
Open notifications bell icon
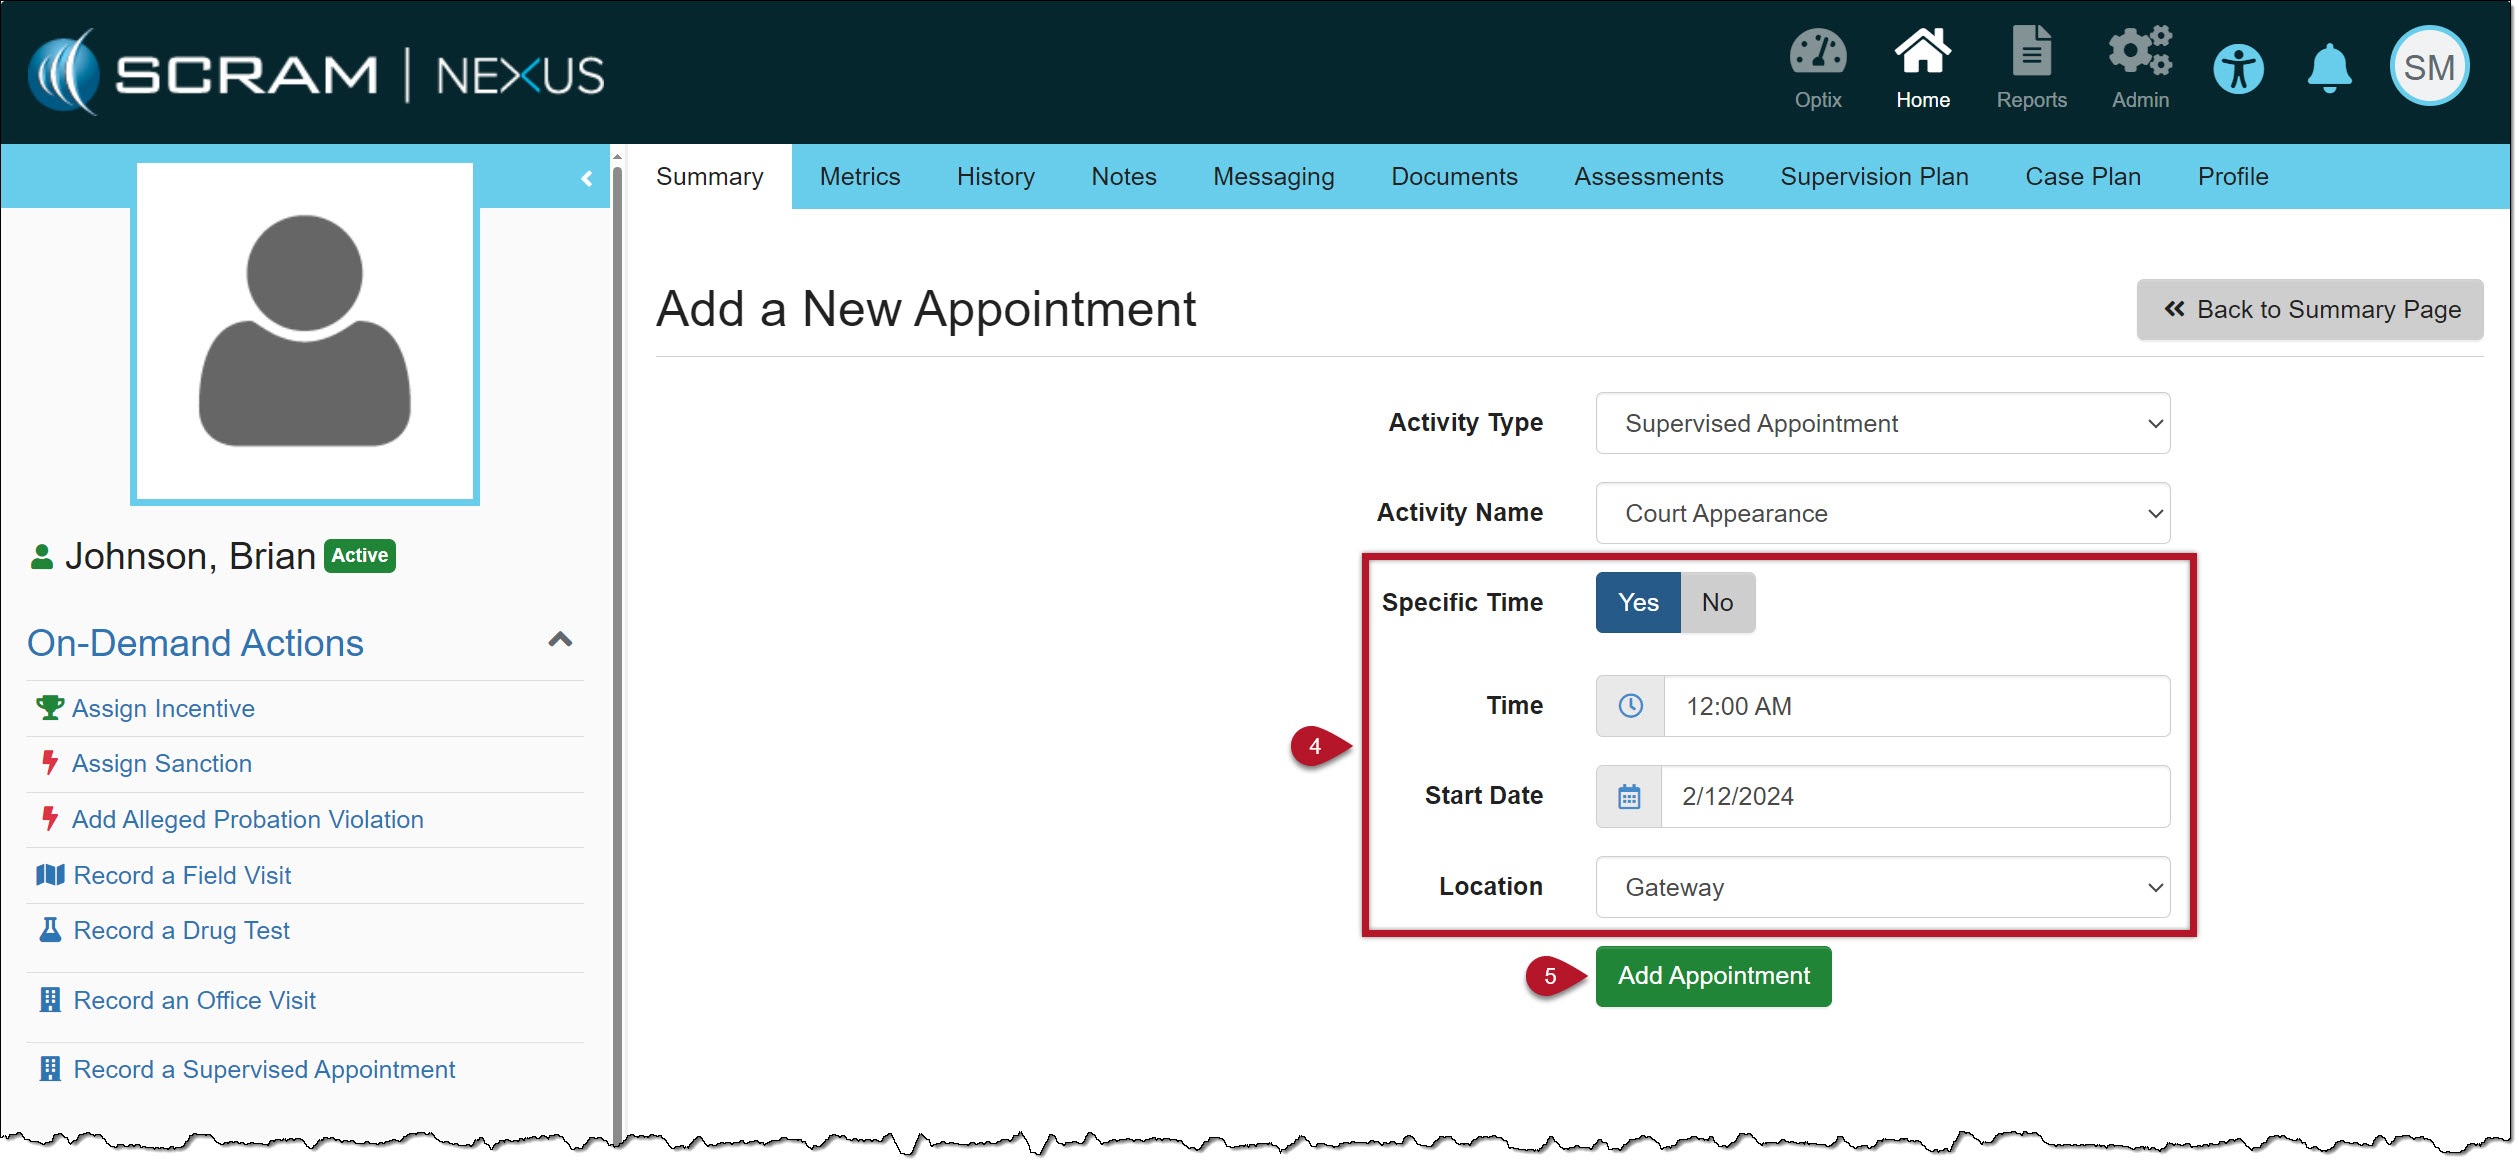(x=2328, y=69)
